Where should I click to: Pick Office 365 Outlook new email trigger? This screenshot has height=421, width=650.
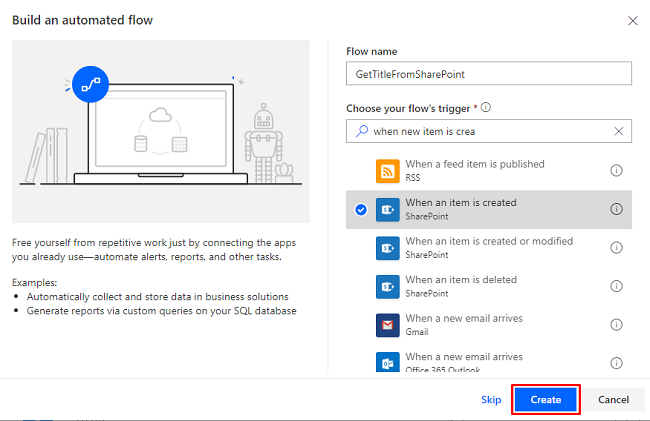click(x=463, y=363)
